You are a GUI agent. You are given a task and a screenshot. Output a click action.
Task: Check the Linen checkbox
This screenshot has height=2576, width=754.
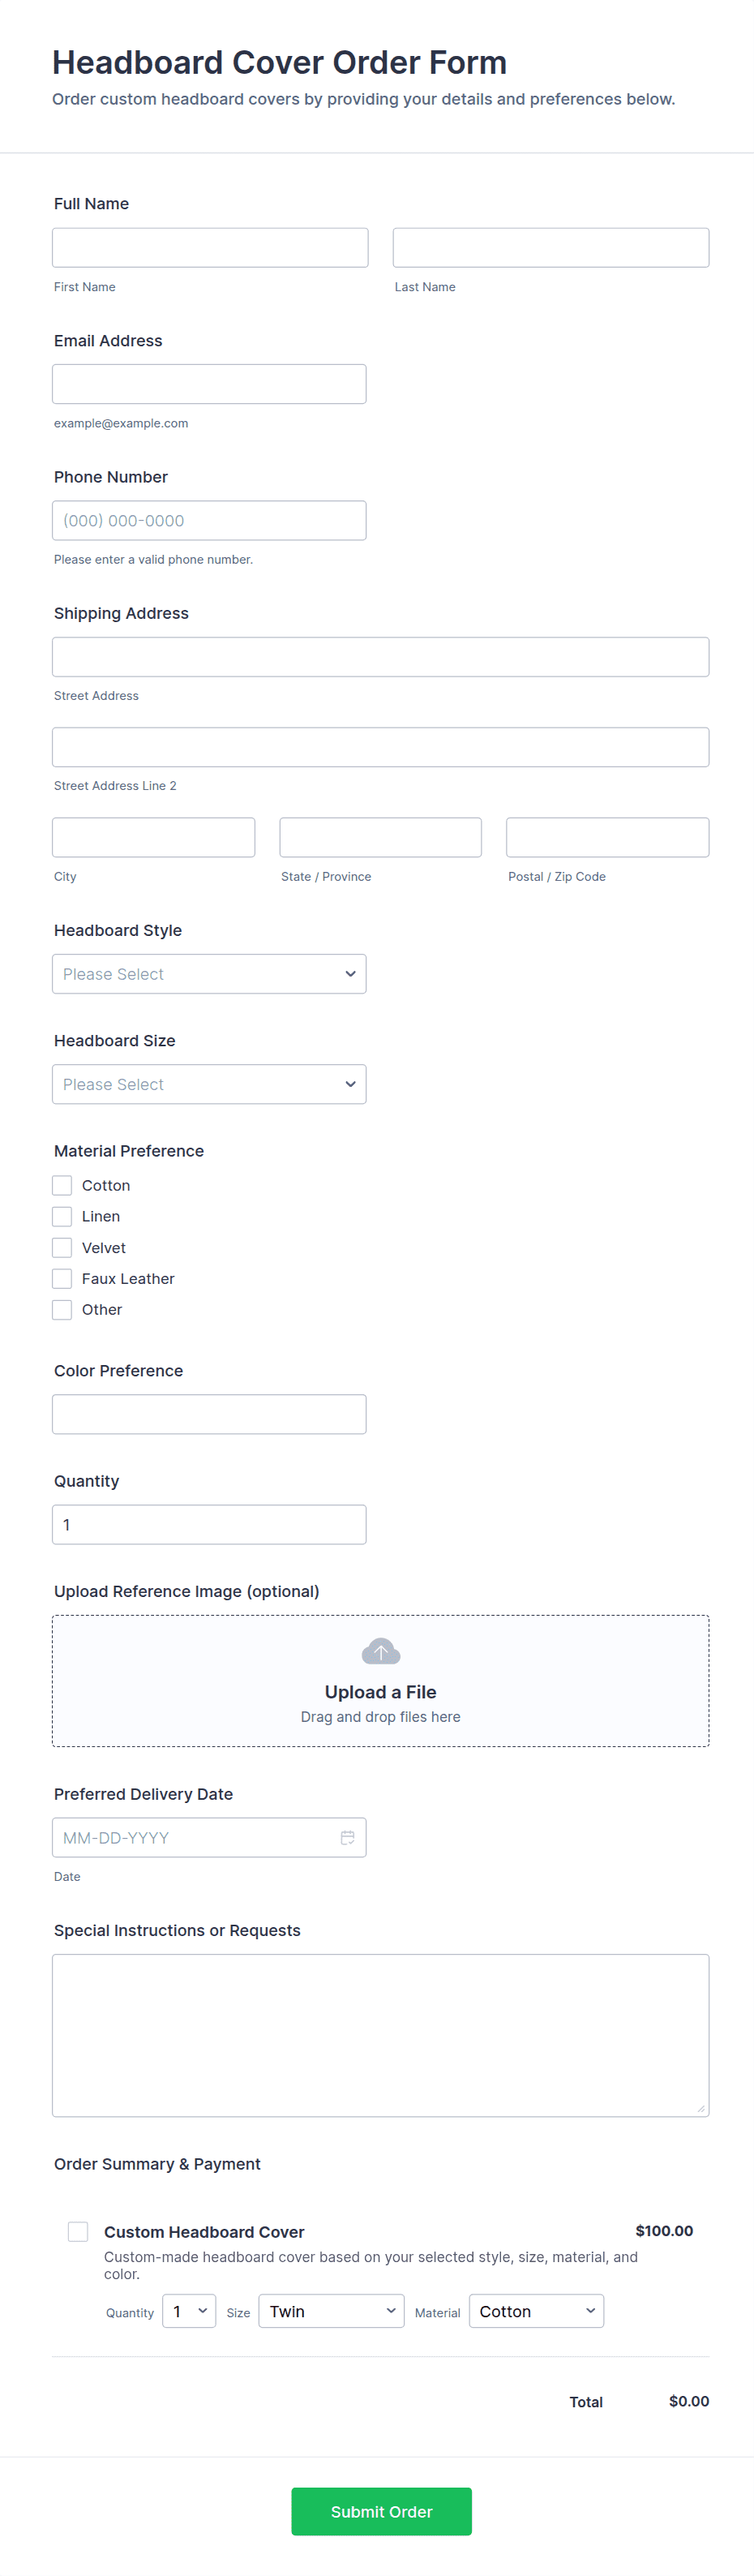pos(62,1216)
